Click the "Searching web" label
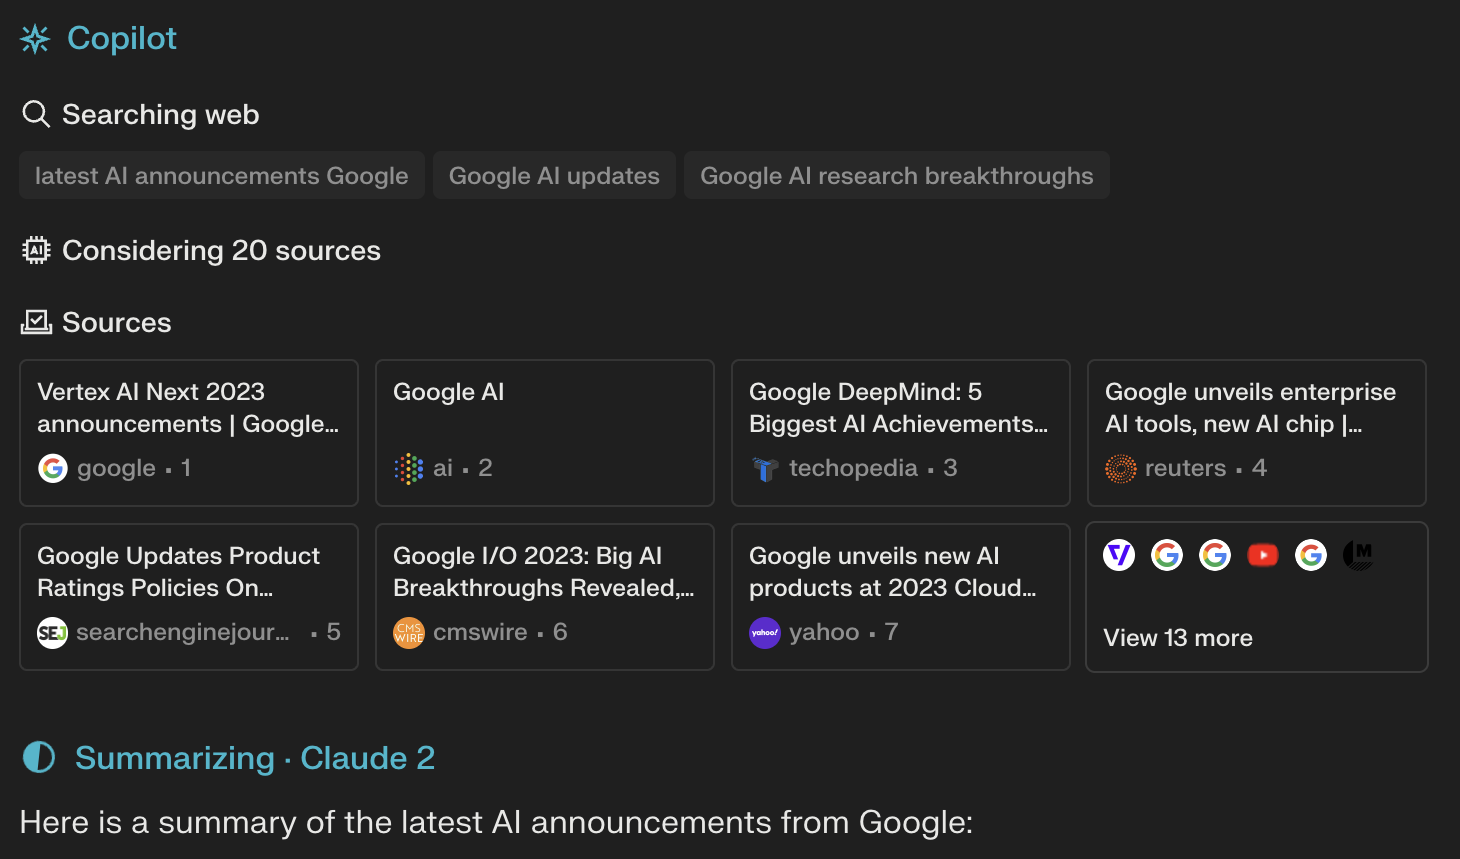 click(161, 115)
